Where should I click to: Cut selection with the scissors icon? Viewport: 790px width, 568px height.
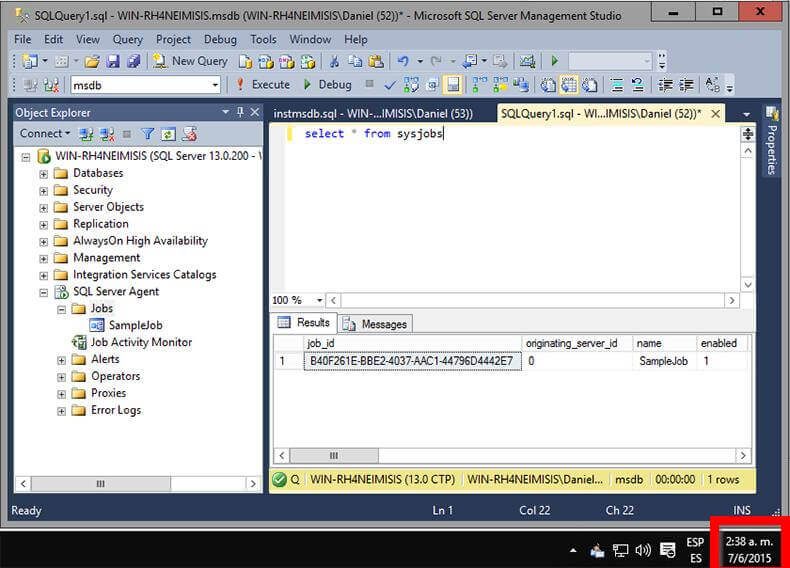[334, 61]
